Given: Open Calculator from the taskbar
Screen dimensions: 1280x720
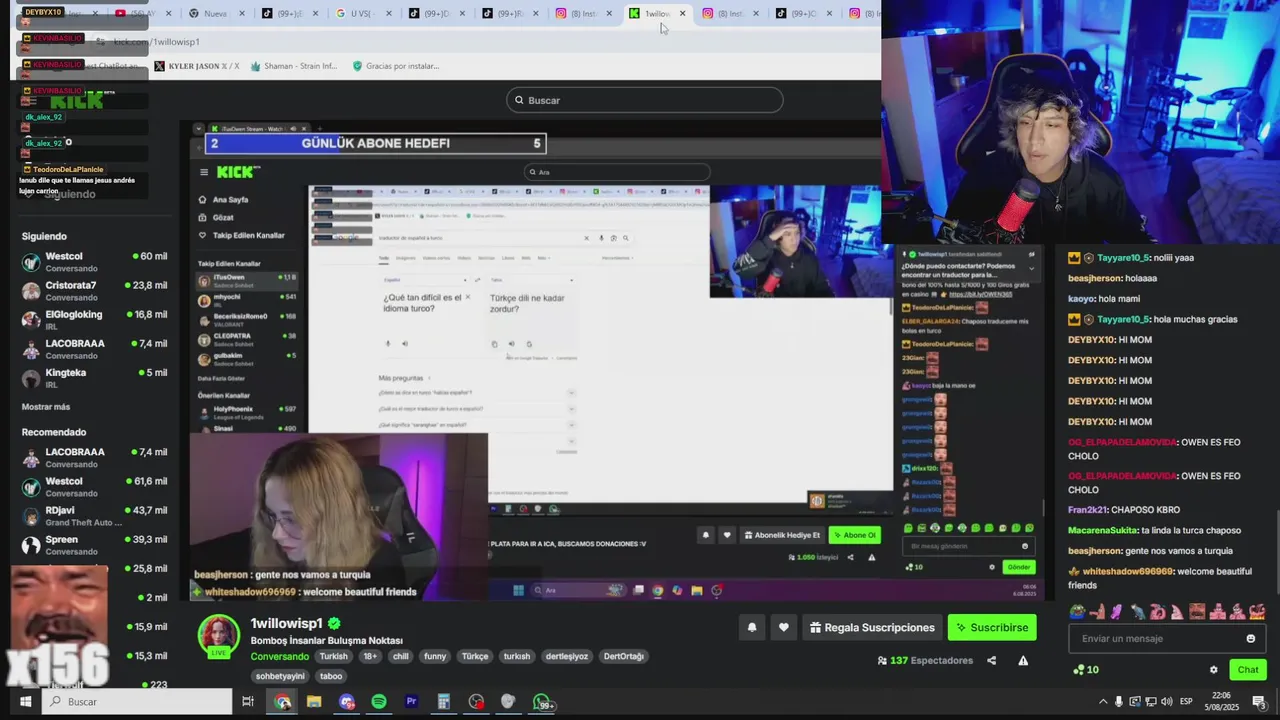Looking at the screenshot, I should tap(443, 702).
